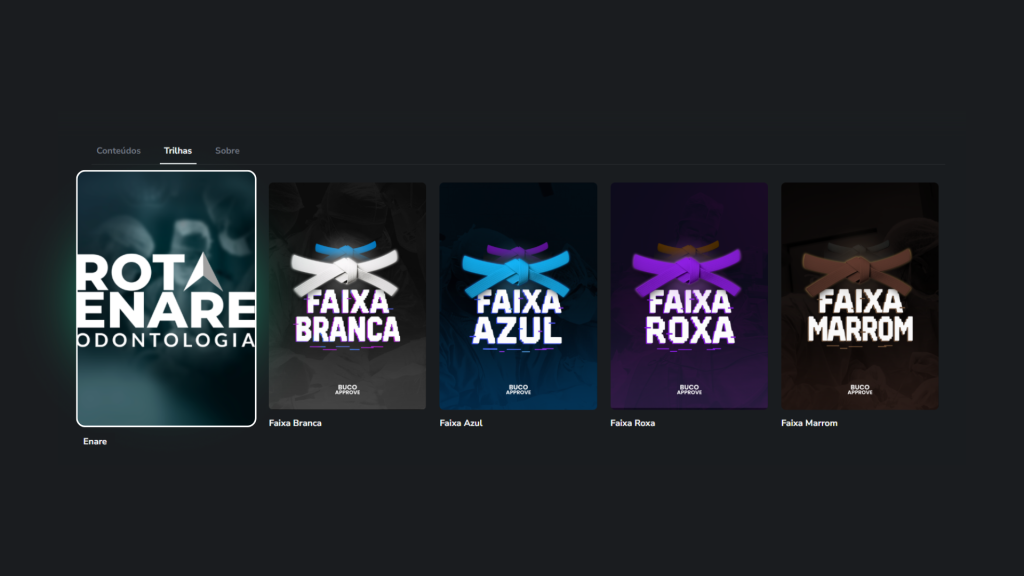Click the purple belt icon

[x=688, y=268]
